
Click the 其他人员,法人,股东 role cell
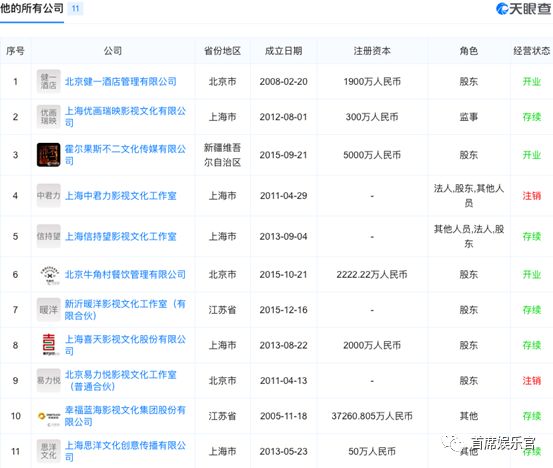469,237
